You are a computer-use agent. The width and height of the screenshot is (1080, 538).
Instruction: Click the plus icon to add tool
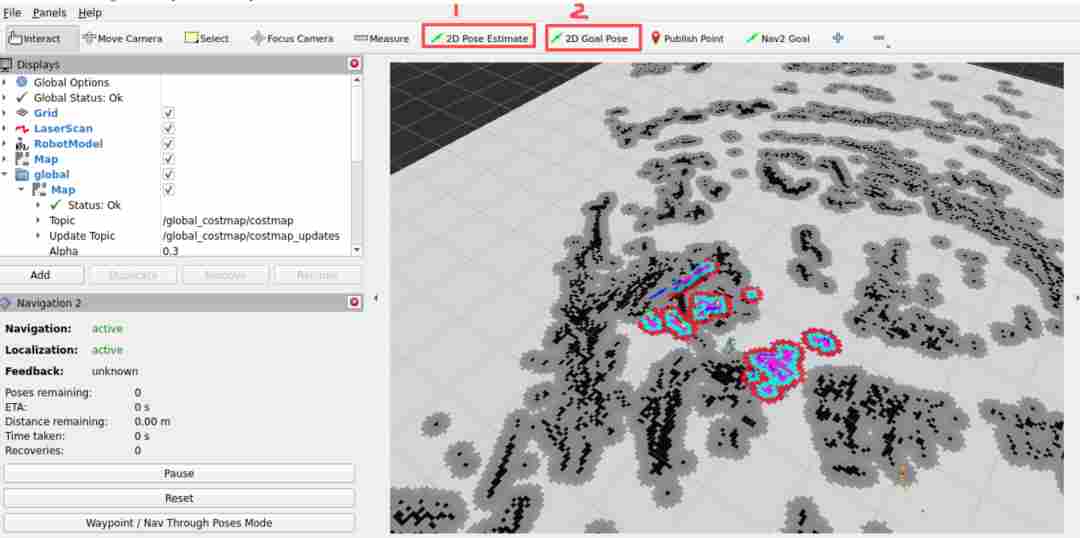point(838,38)
